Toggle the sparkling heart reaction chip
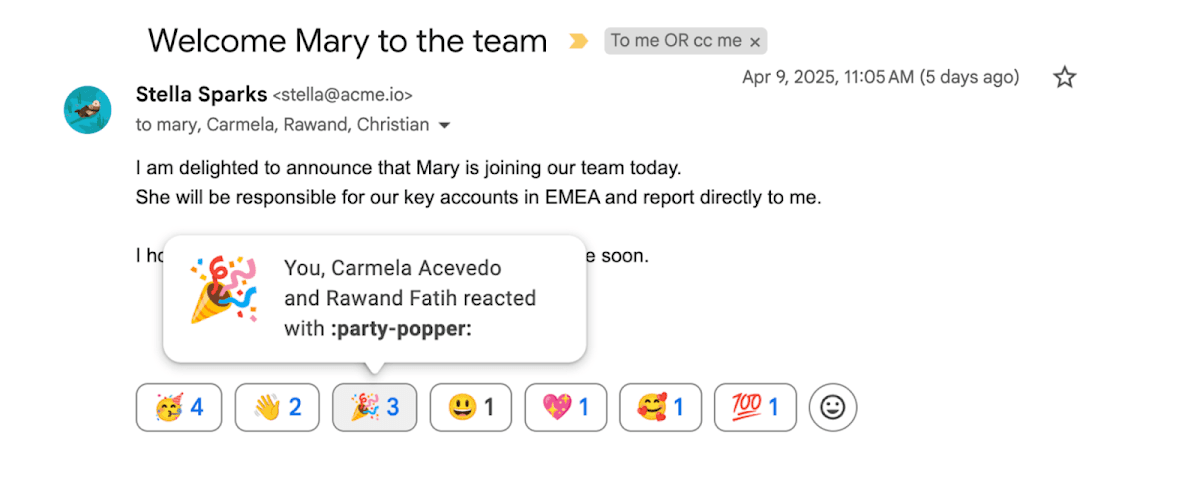 pos(565,407)
